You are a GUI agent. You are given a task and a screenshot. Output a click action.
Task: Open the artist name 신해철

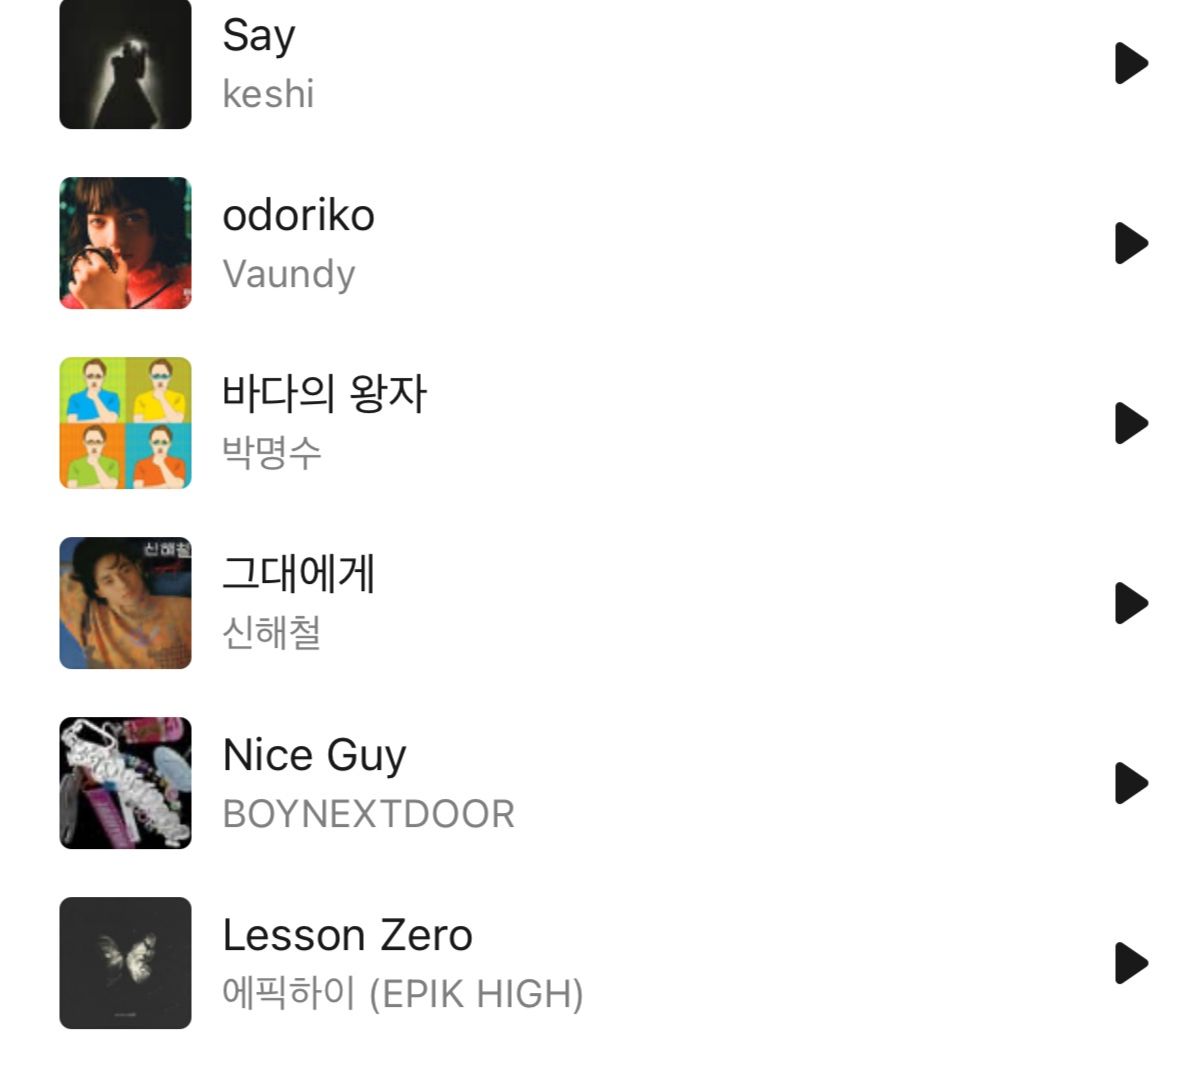[x=272, y=632]
